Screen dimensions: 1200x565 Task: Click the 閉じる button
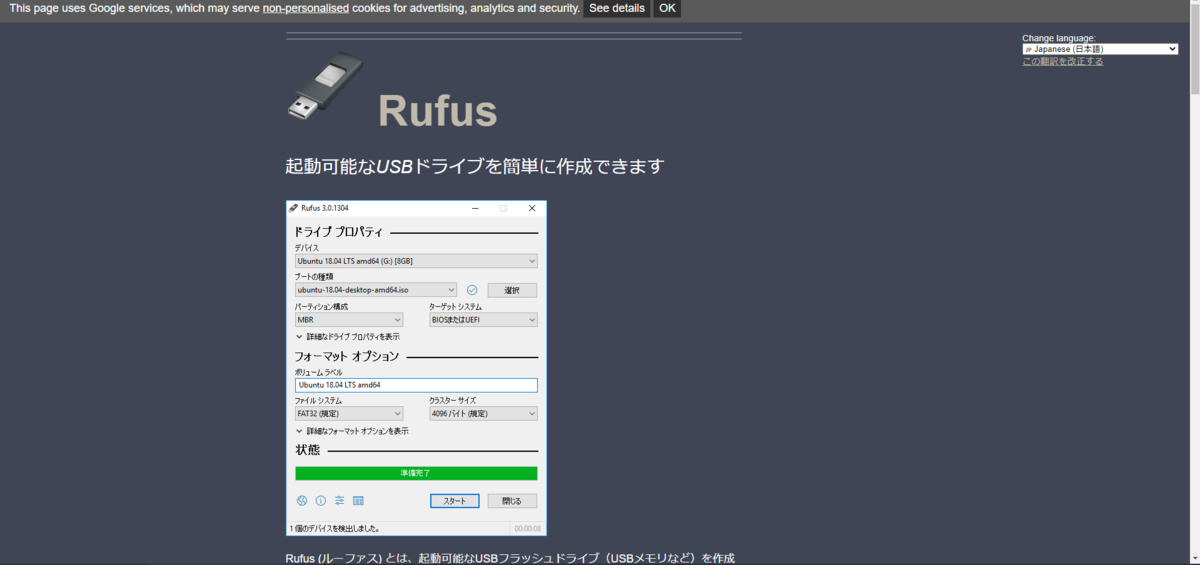[512, 501]
